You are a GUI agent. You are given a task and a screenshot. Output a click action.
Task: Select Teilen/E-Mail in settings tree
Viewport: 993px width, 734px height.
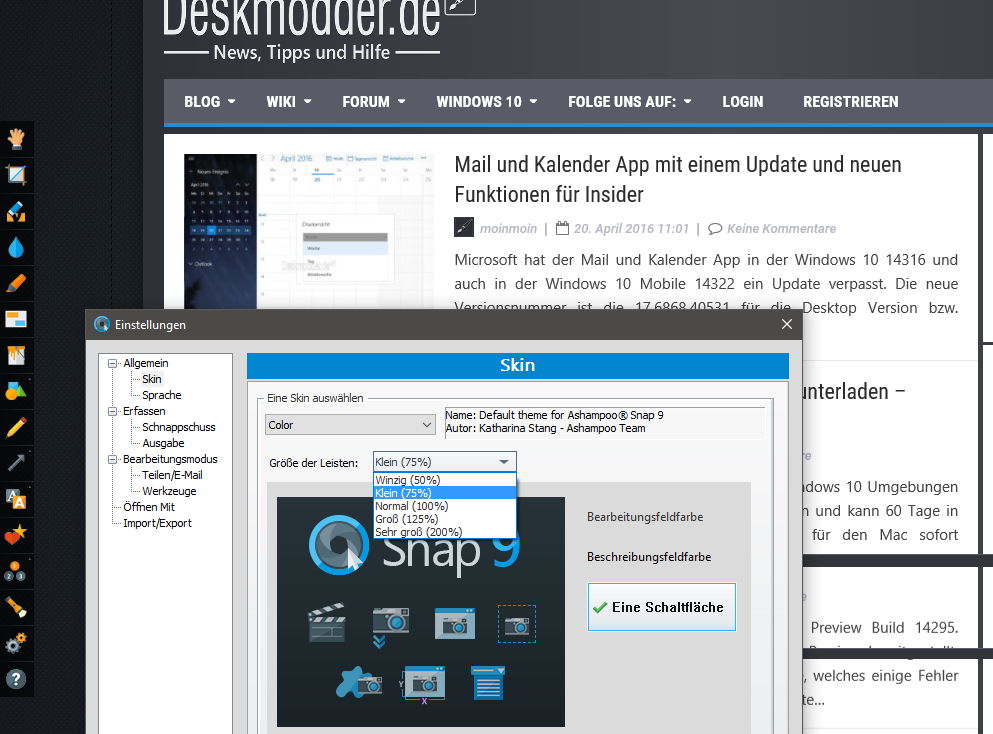click(172, 475)
